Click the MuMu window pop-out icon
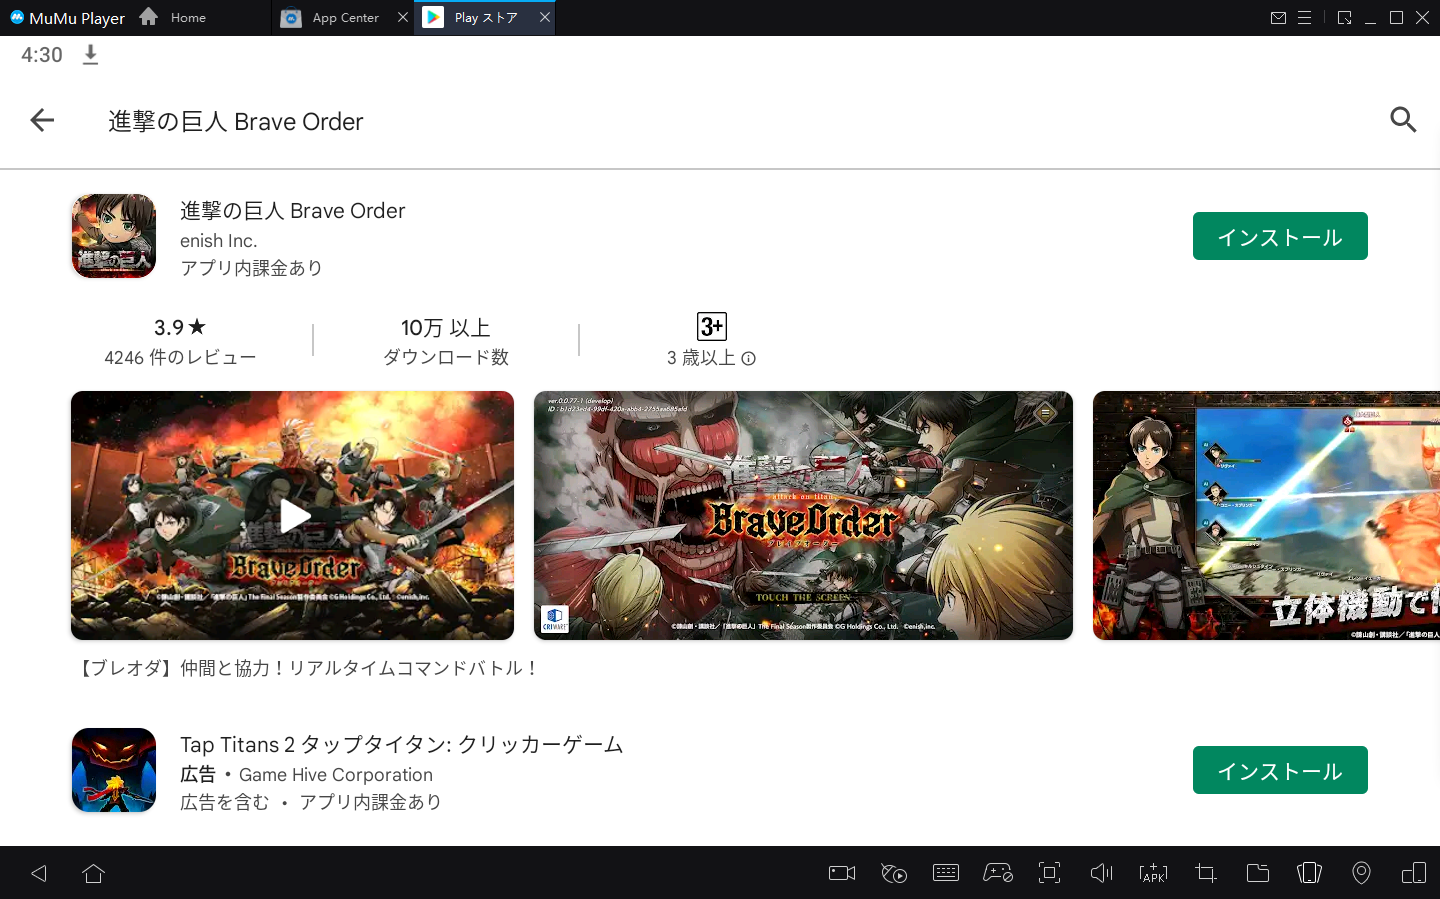Screen dimensions: 1440x899 click(x=1344, y=18)
